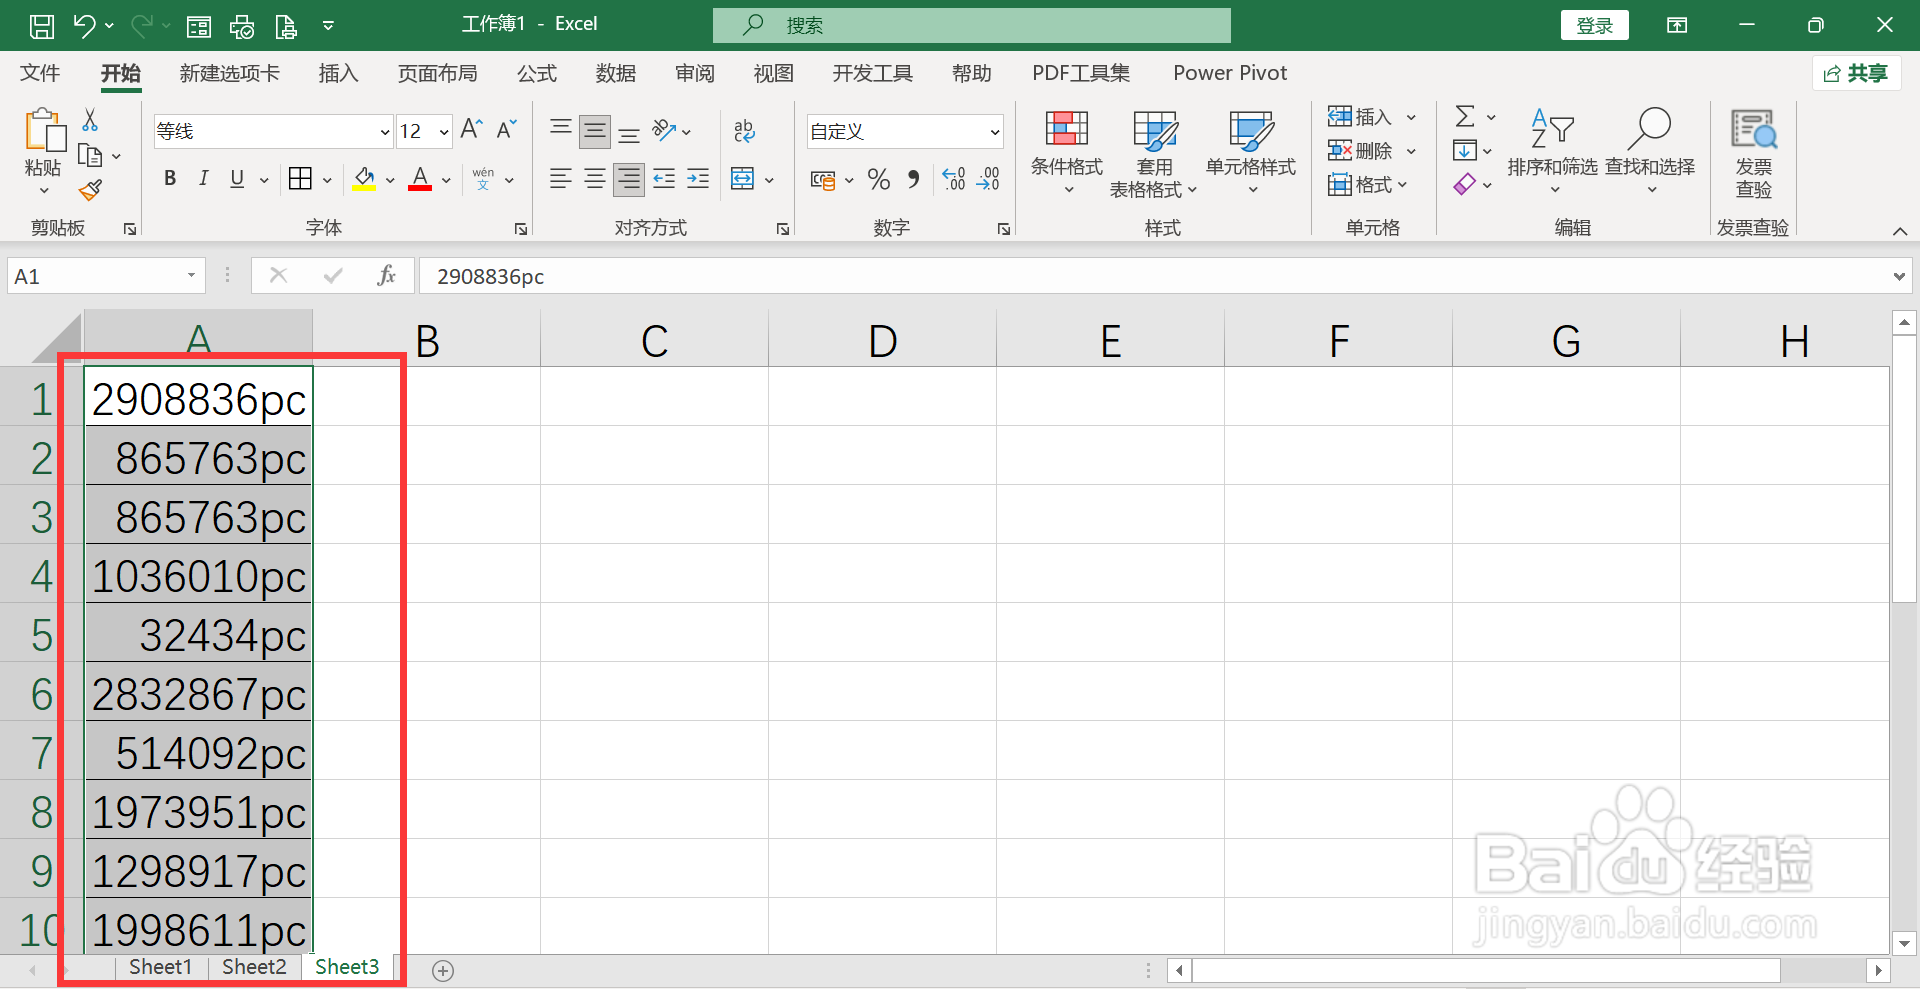Align text to the top
This screenshot has height=989, width=1920.
(561, 130)
